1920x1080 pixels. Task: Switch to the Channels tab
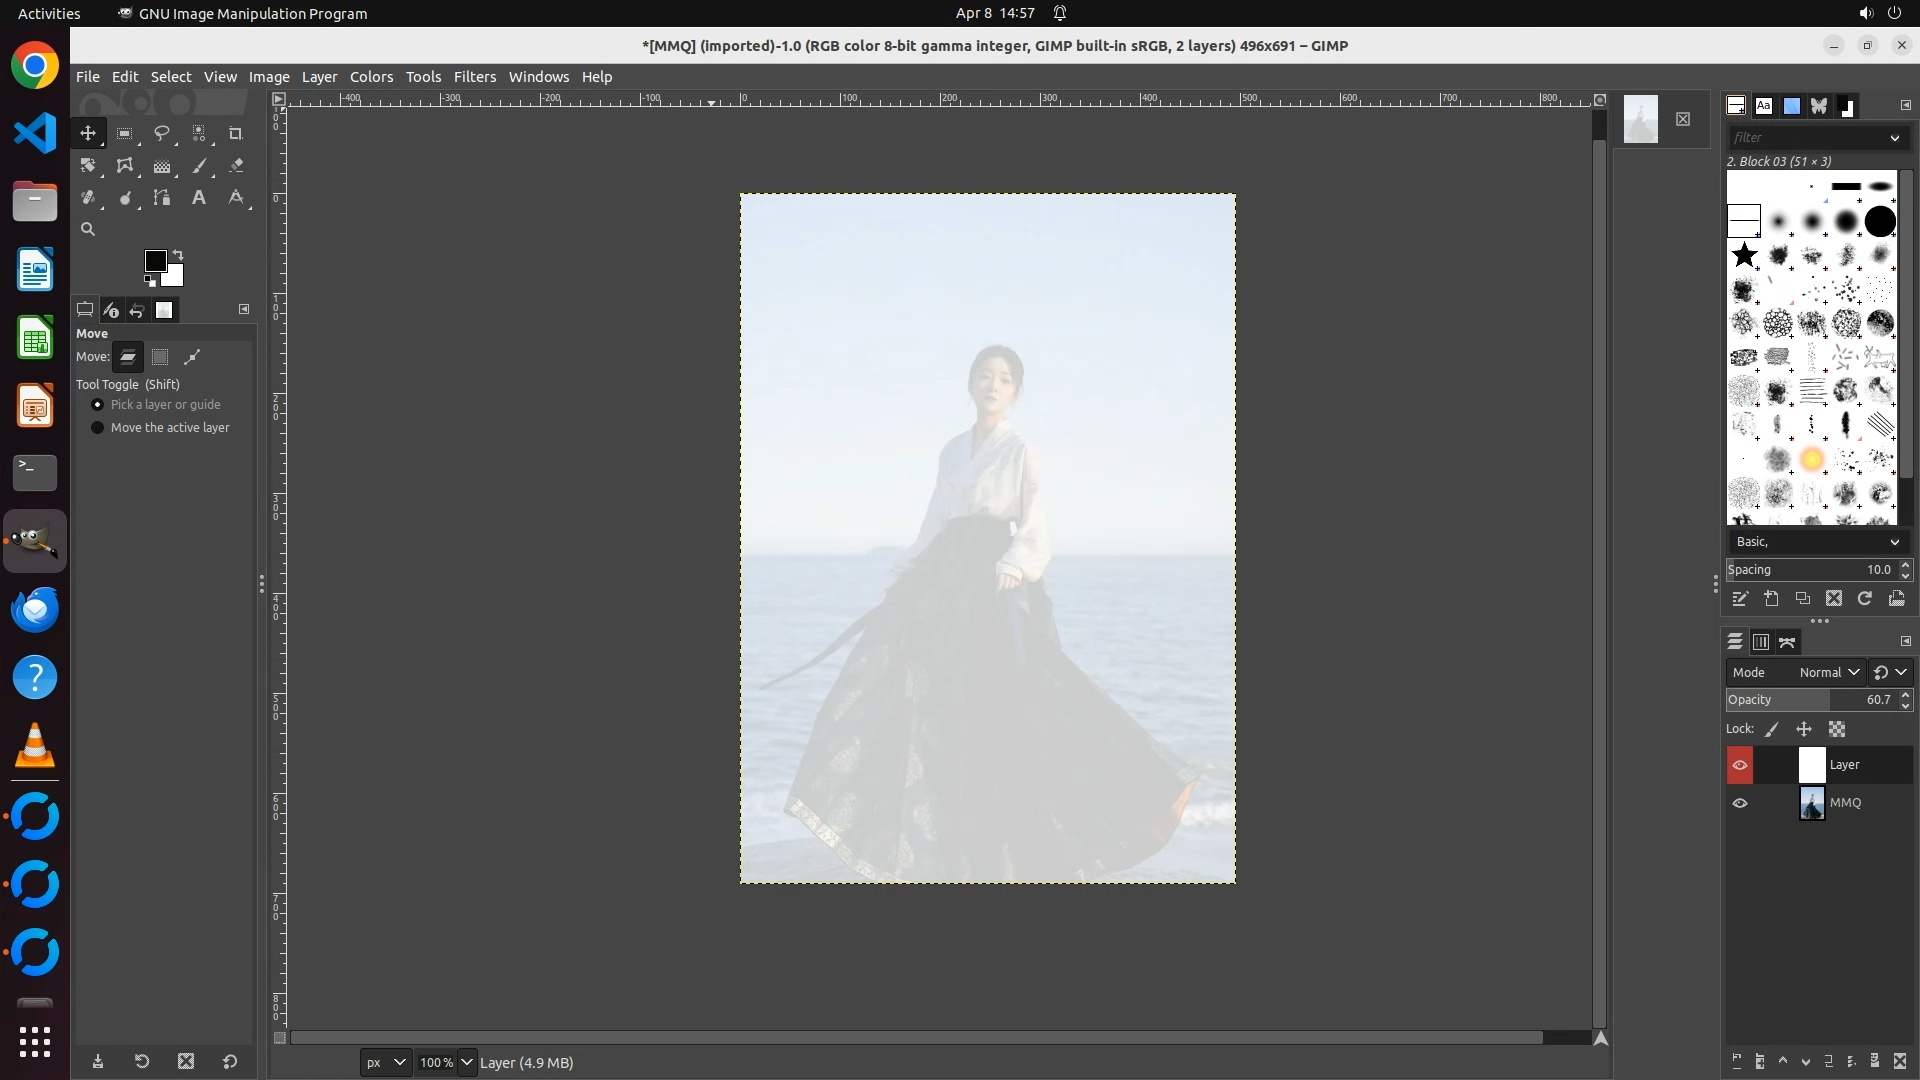pyautogui.click(x=1761, y=642)
